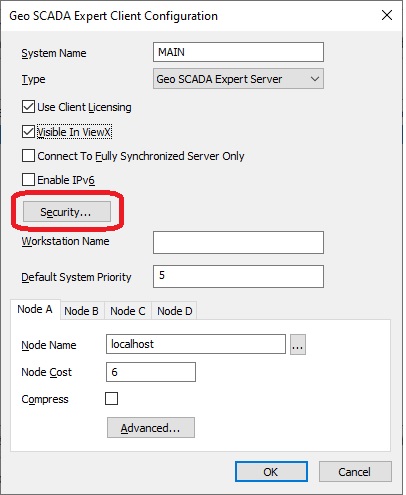Image resolution: width=406 pixels, height=495 pixels.
Task: Open the Node D tab
Action: (174, 311)
